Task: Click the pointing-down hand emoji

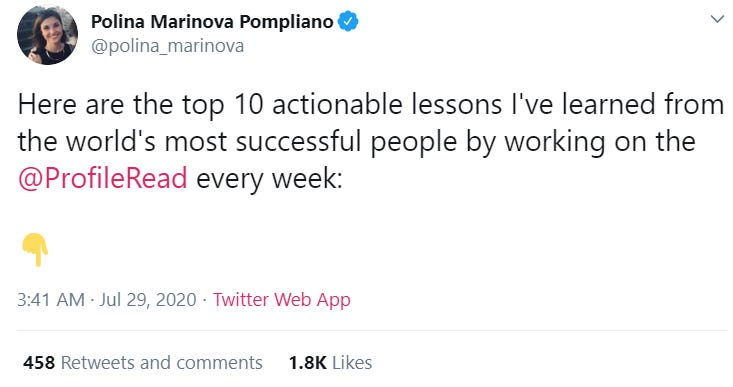Action: pos(35,250)
